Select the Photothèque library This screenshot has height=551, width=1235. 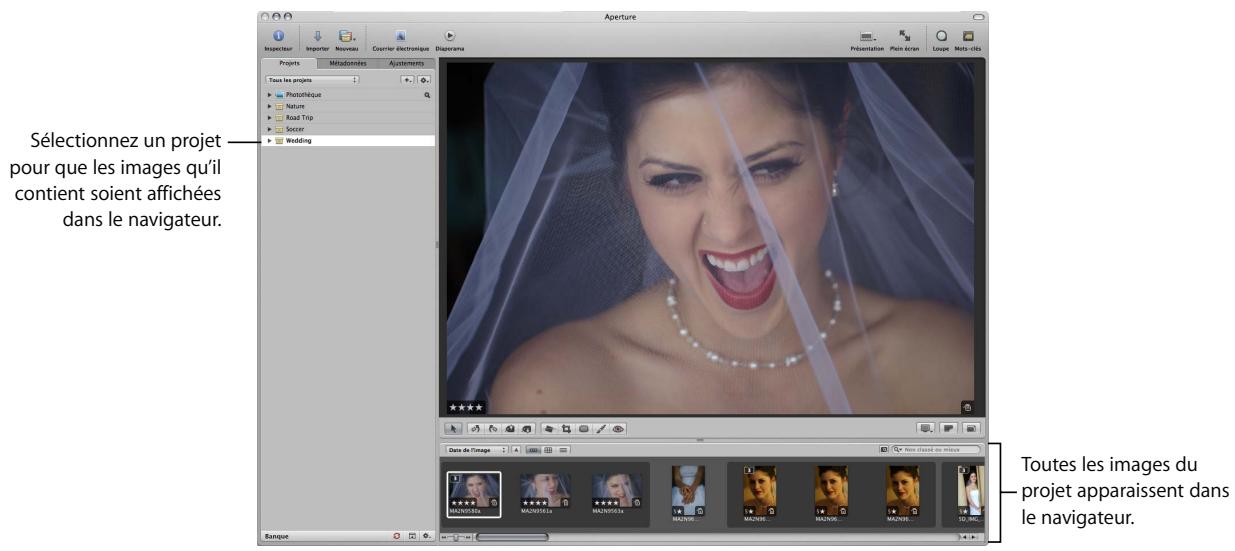(x=347, y=95)
